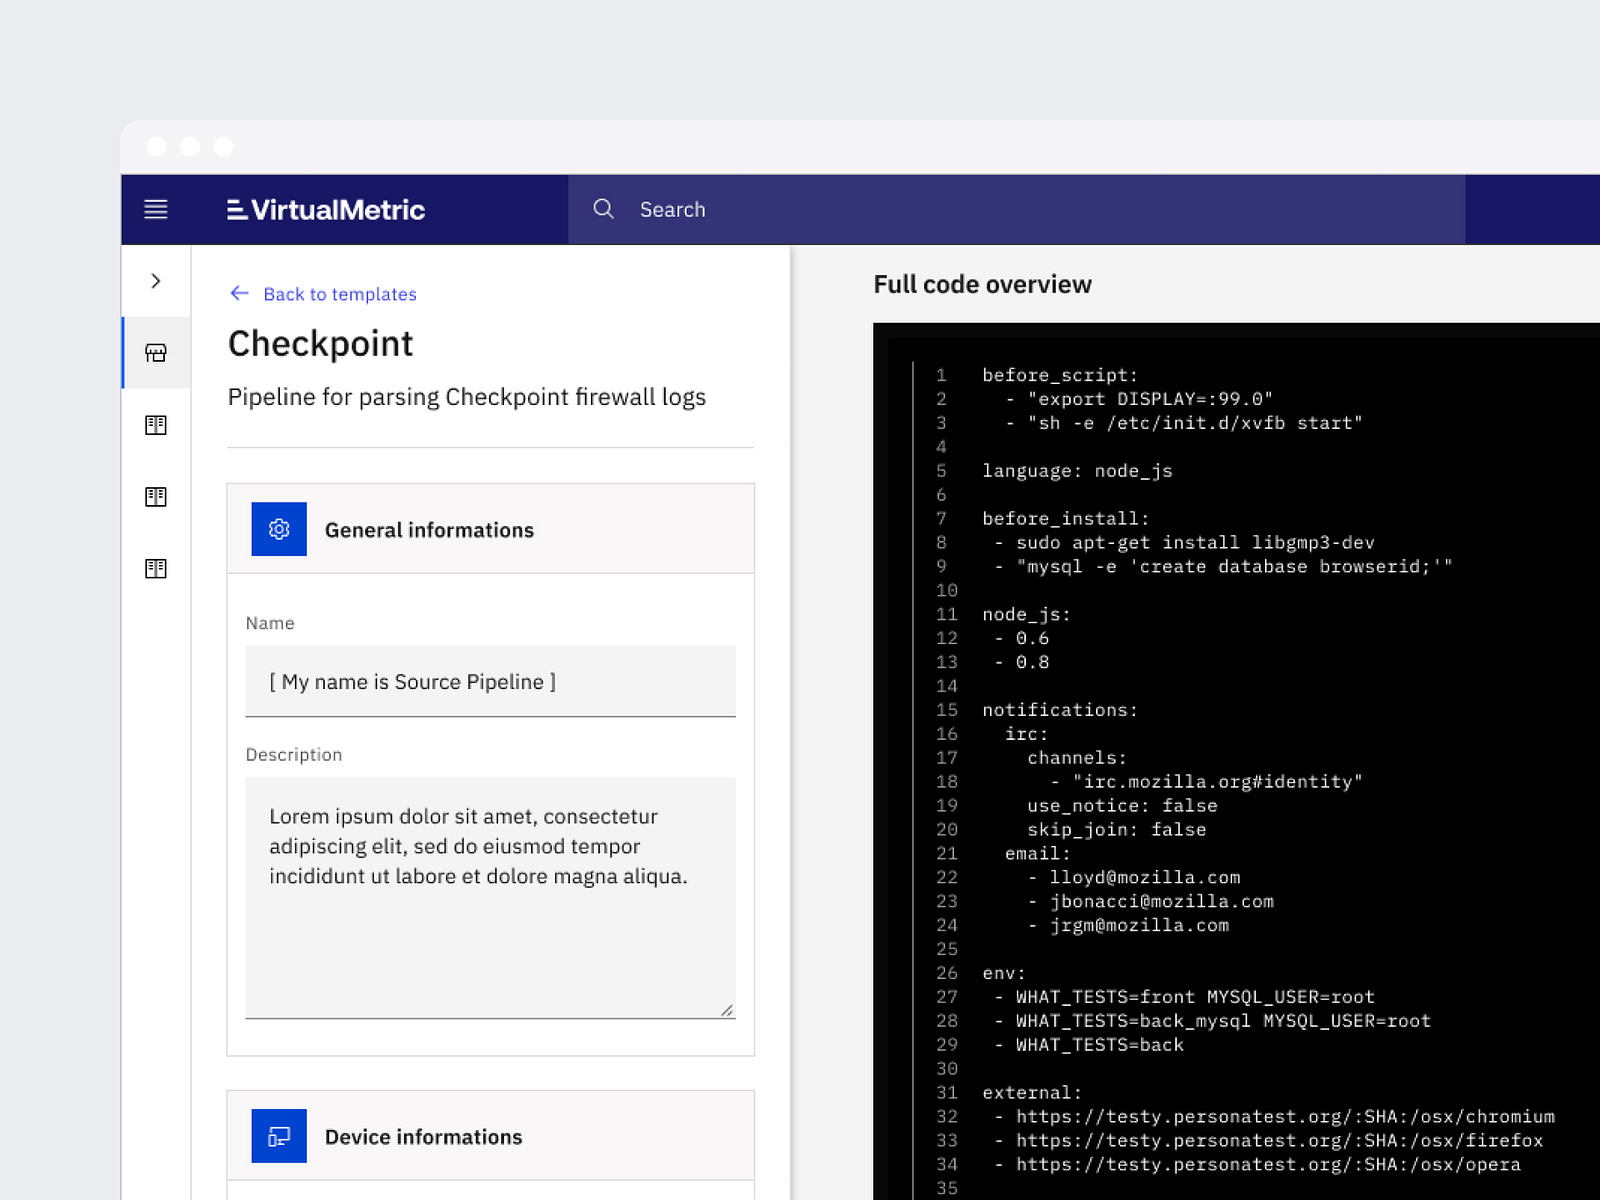Select the Checkpoint page title
Viewport: 1600px width, 1200px height.
click(320, 343)
